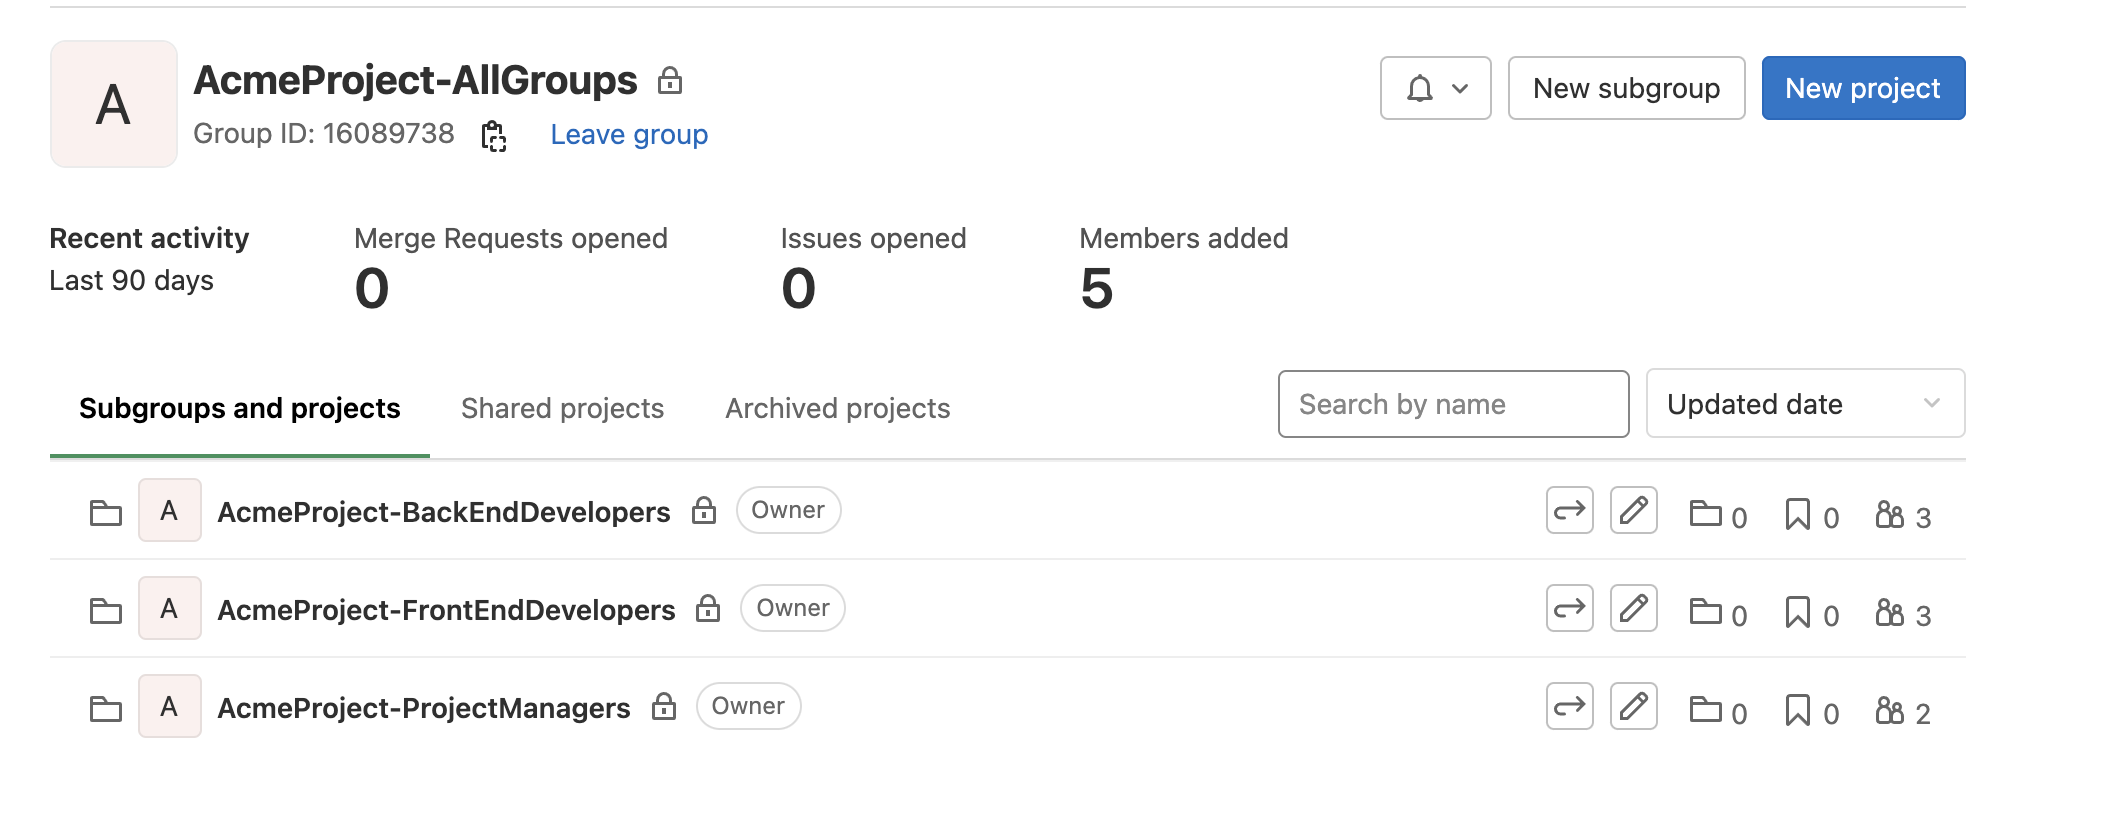The height and width of the screenshot is (836, 2124).
Task: Expand the Updated date sort dropdown
Action: point(1806,404)
